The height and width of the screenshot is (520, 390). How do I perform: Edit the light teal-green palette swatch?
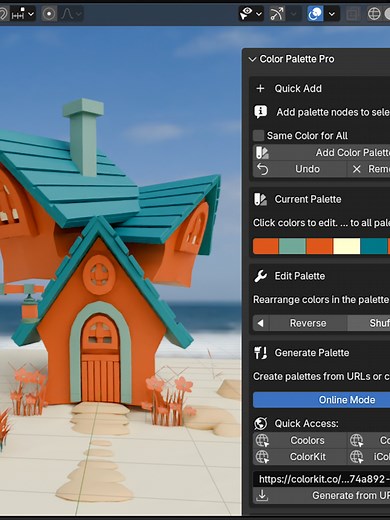[x=292, y=246]
